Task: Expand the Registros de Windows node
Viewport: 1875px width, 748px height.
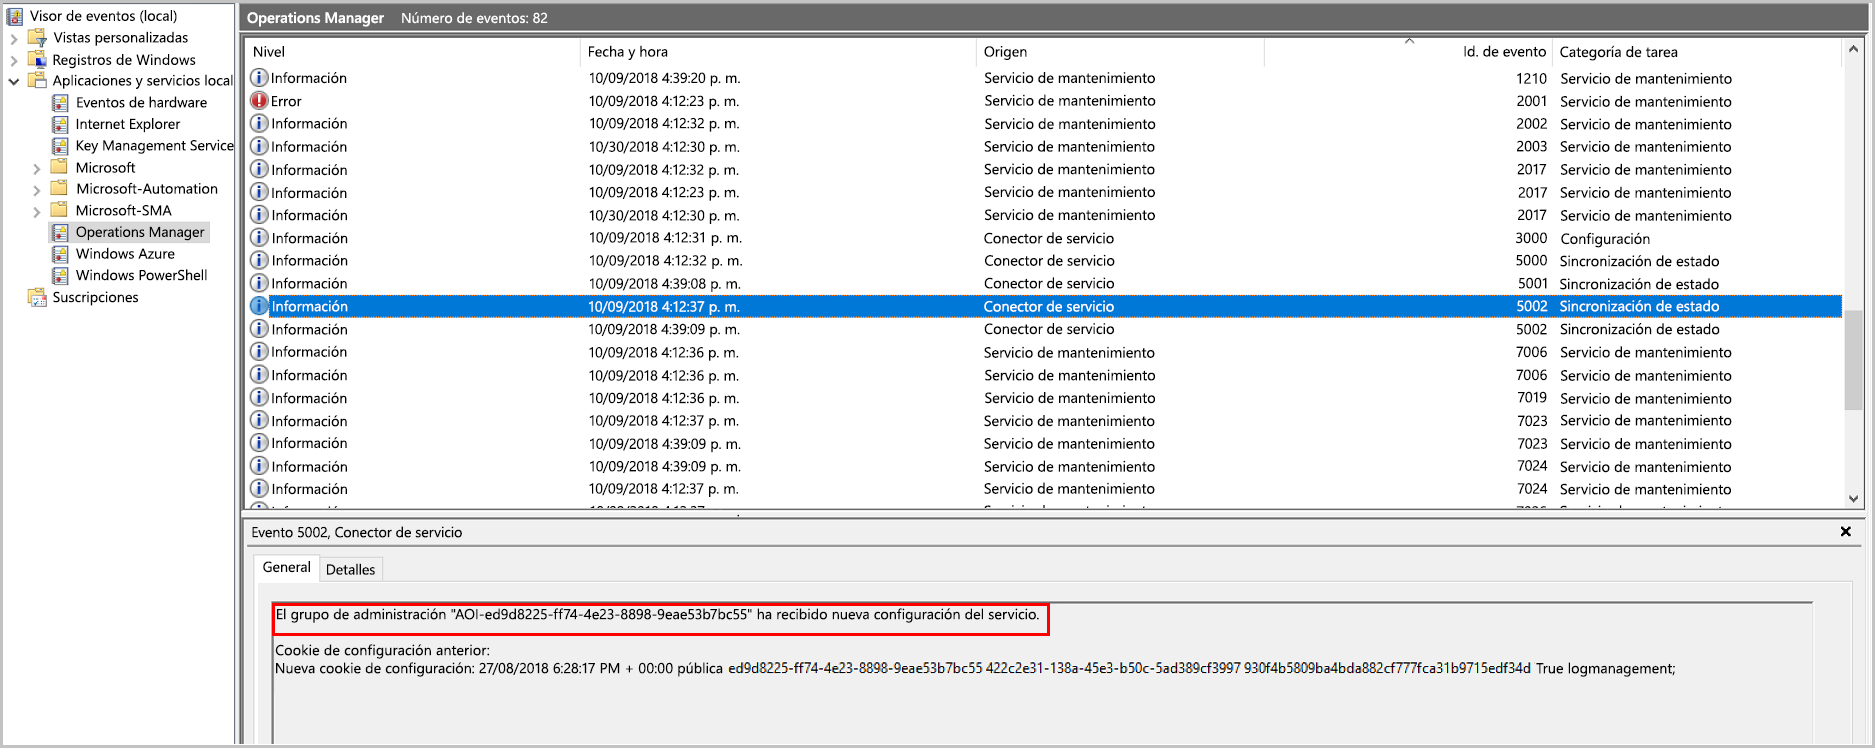Action: tap(14, 61)
